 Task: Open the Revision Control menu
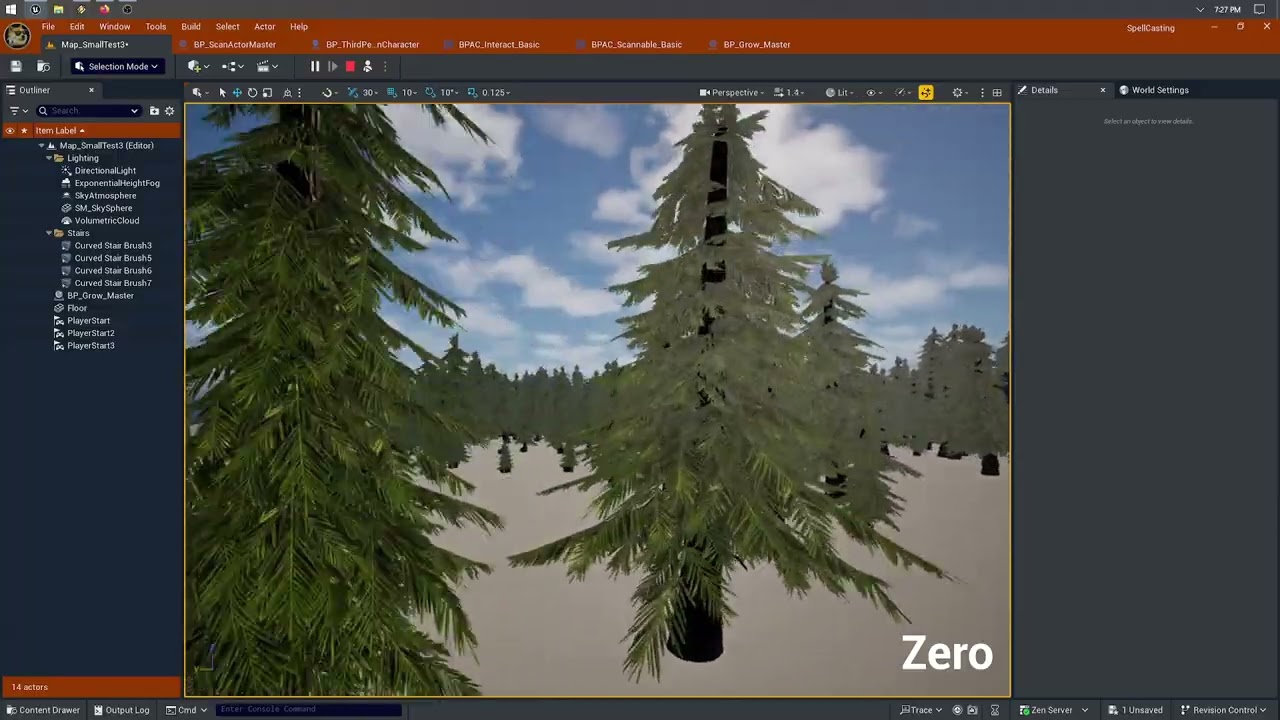(x=1224, y=710)
